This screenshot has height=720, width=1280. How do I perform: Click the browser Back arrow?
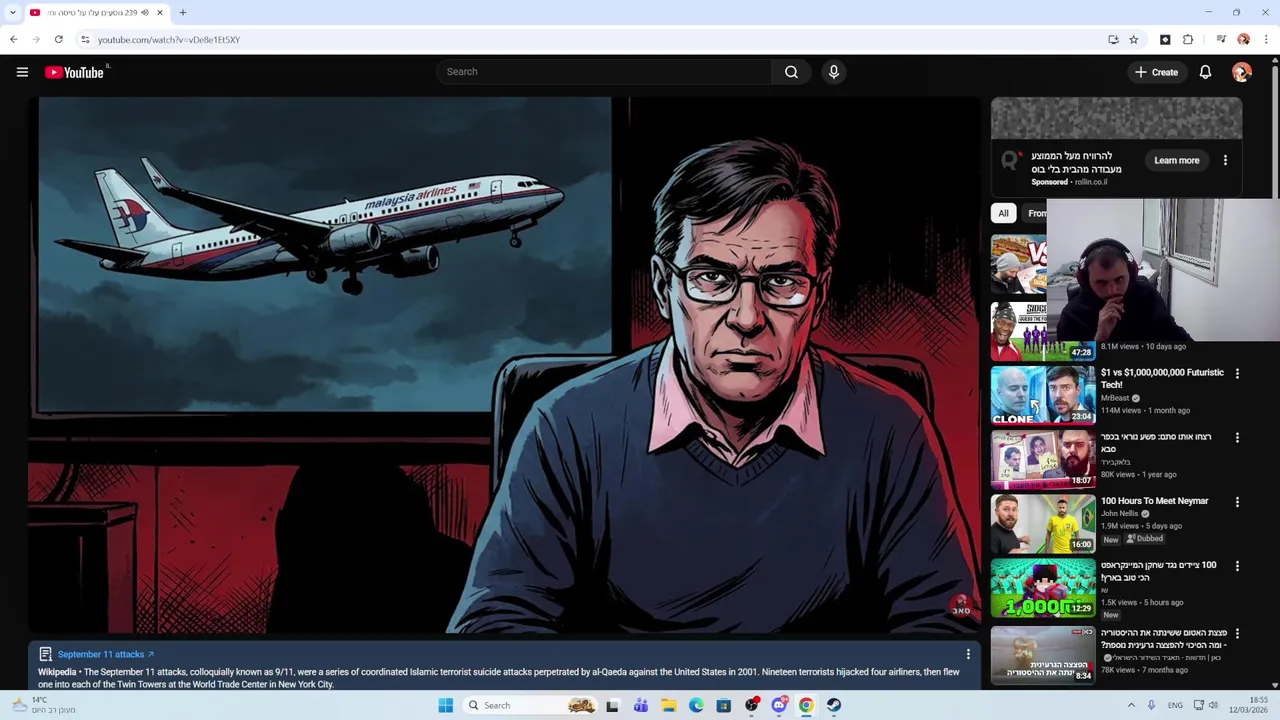click(x=13, y=40)
